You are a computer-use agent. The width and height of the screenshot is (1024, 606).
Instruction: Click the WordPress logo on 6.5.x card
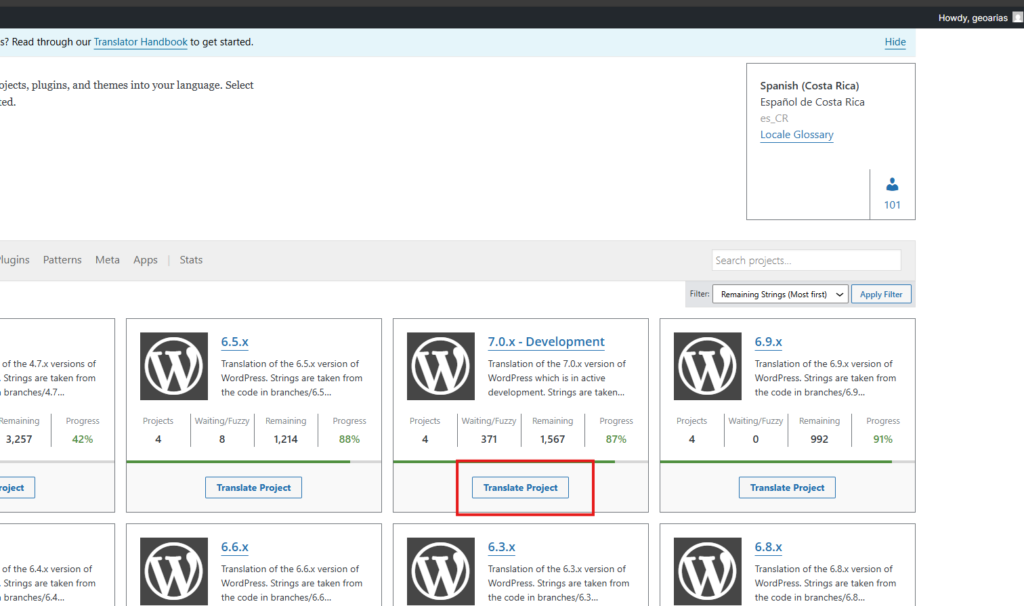pos(175,365)
